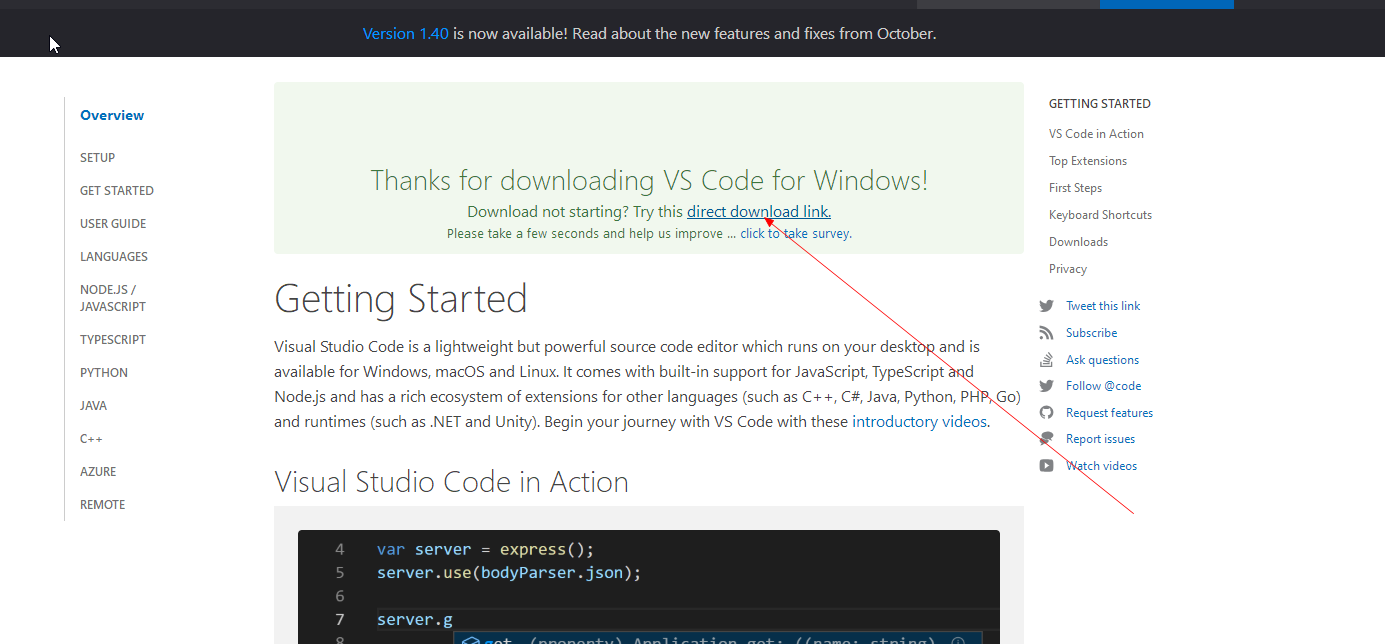Viewport: 1385px width, 644px height.
Task: Open Keyboard Shortcuts under Getting Started
Action: pos(1100,214)
